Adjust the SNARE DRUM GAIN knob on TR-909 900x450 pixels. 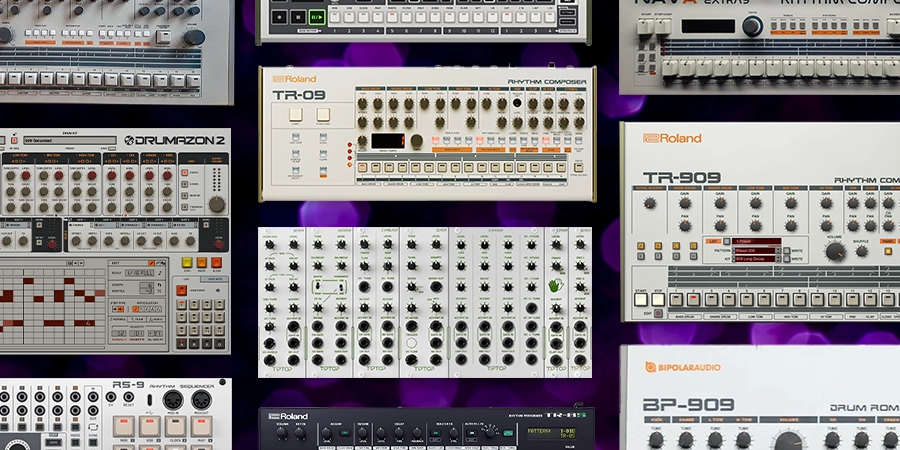coord(720,203)
